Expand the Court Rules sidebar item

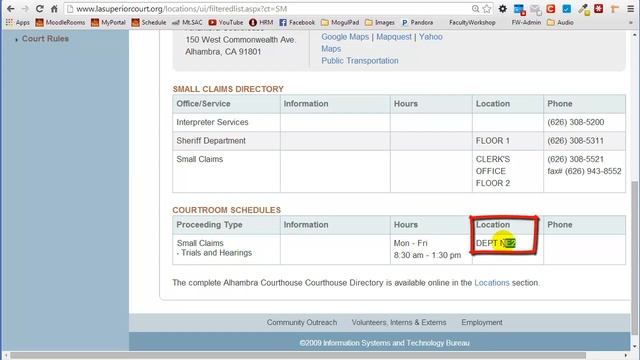click(45, 39)
